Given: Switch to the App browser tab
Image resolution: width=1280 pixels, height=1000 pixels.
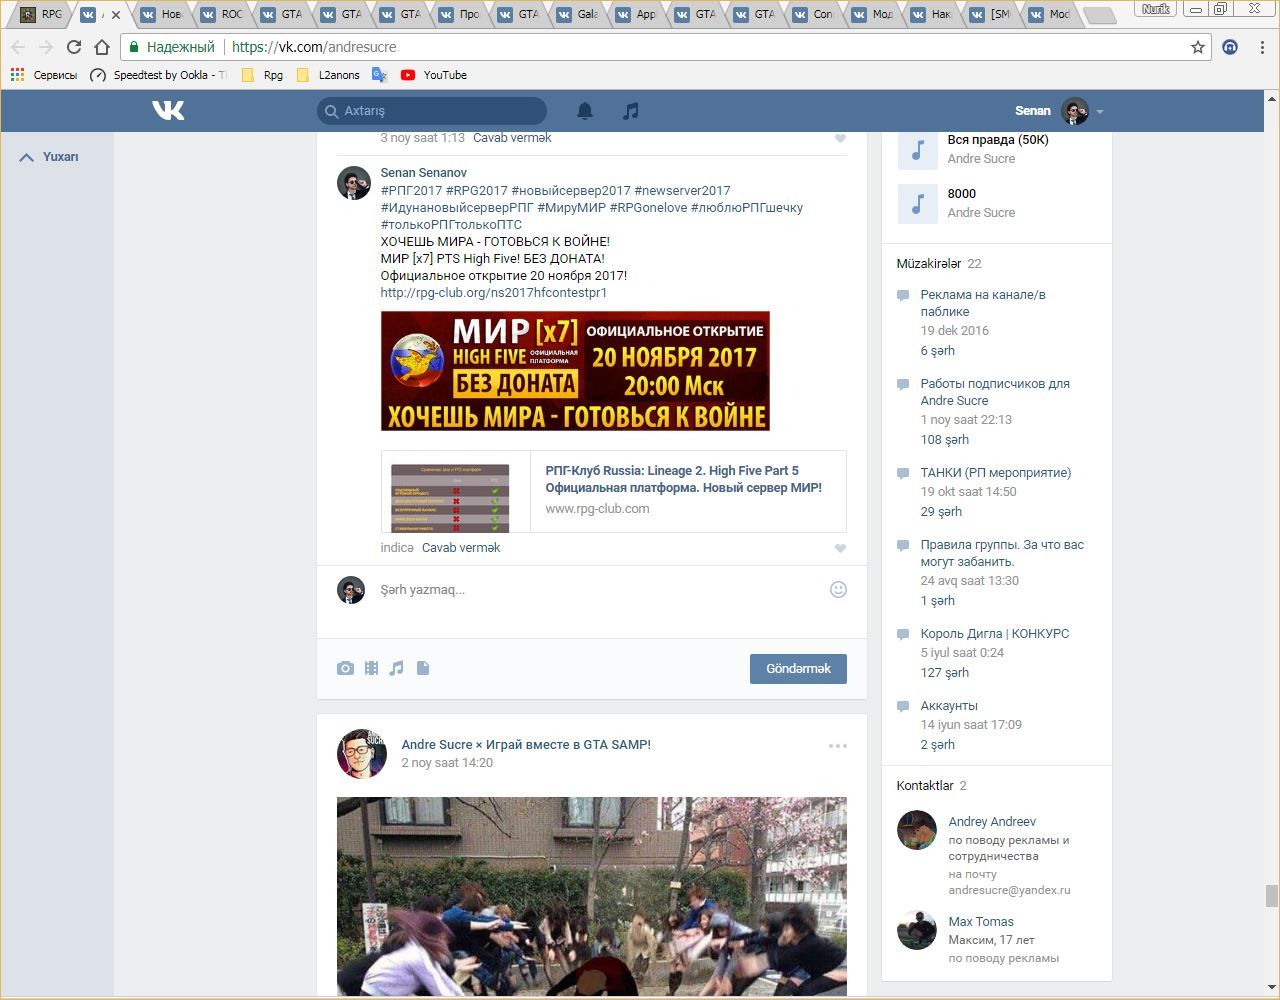Looking at the screenshot, I should coord(639,14).
